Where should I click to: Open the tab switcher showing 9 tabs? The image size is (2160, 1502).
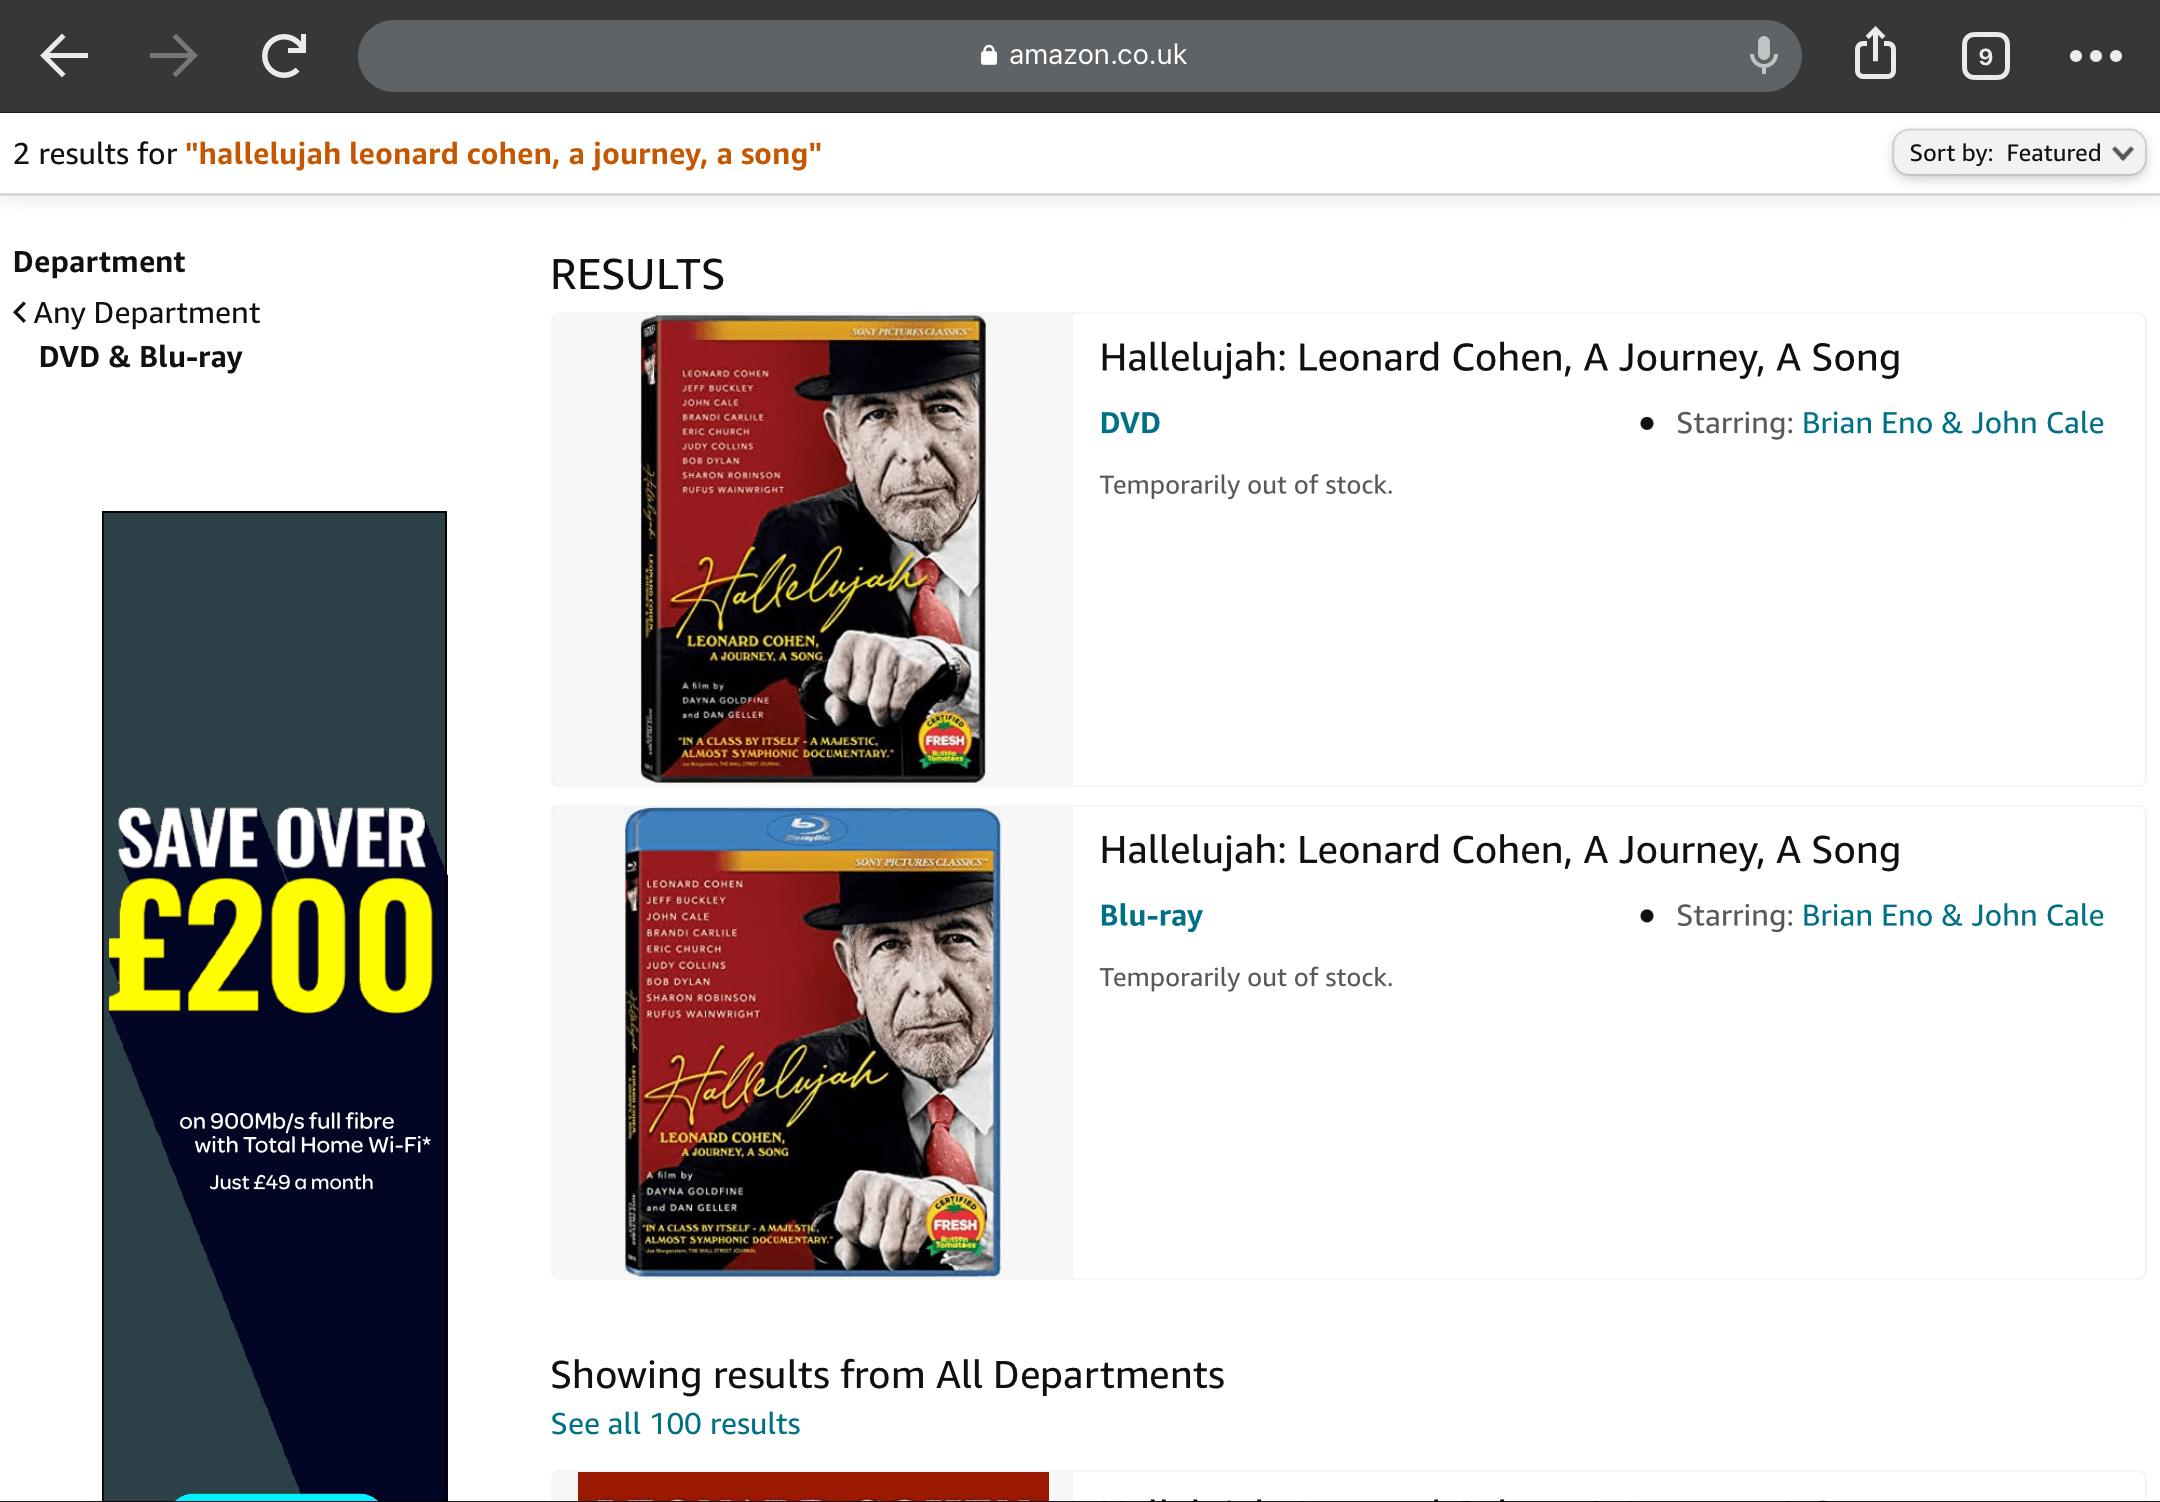click(1985, 56)
